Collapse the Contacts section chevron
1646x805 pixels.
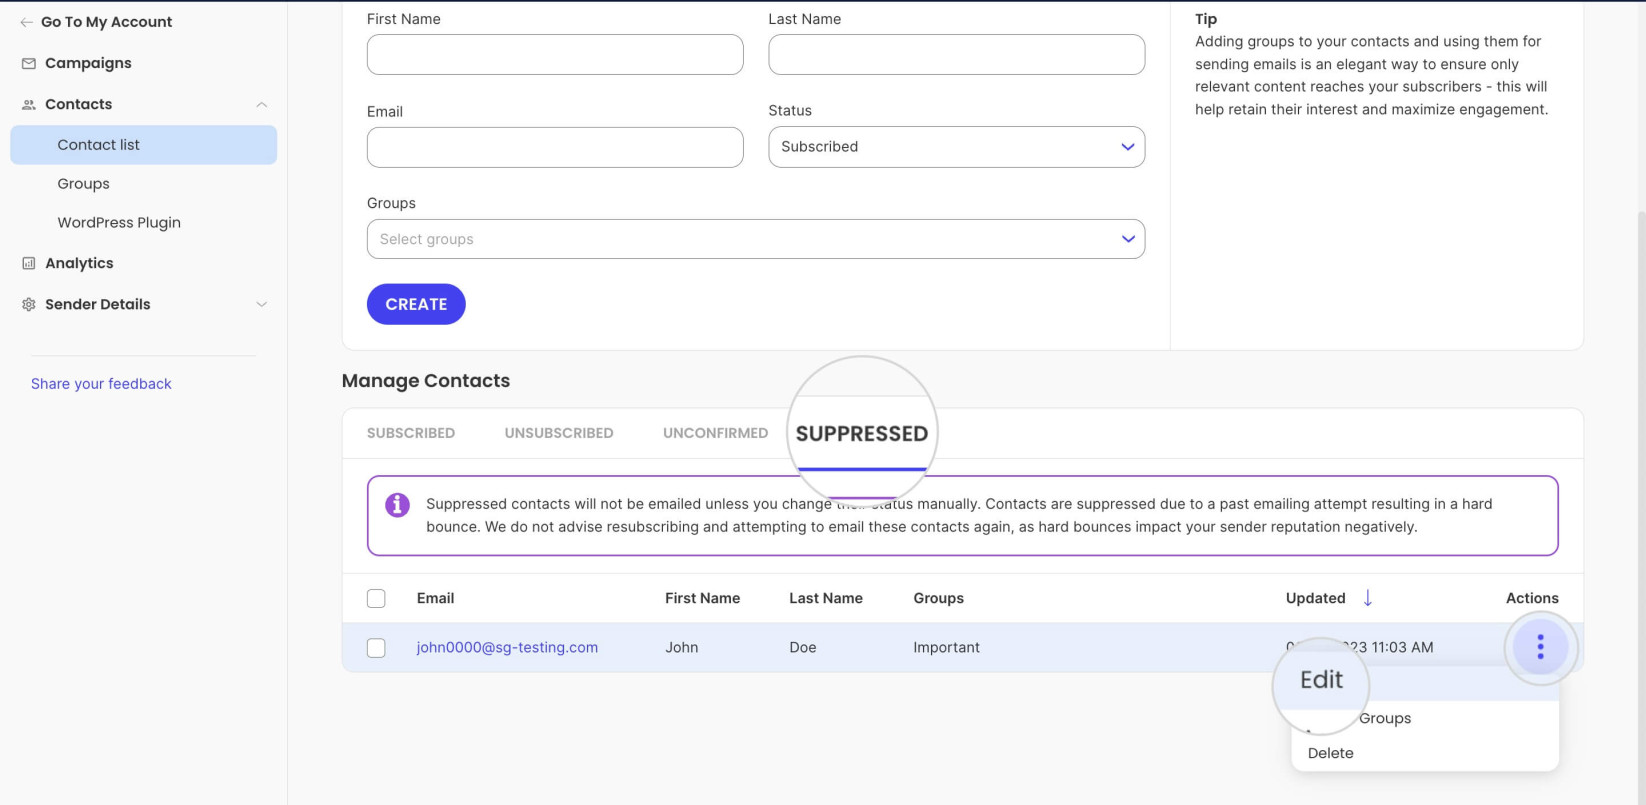point(261,104)
